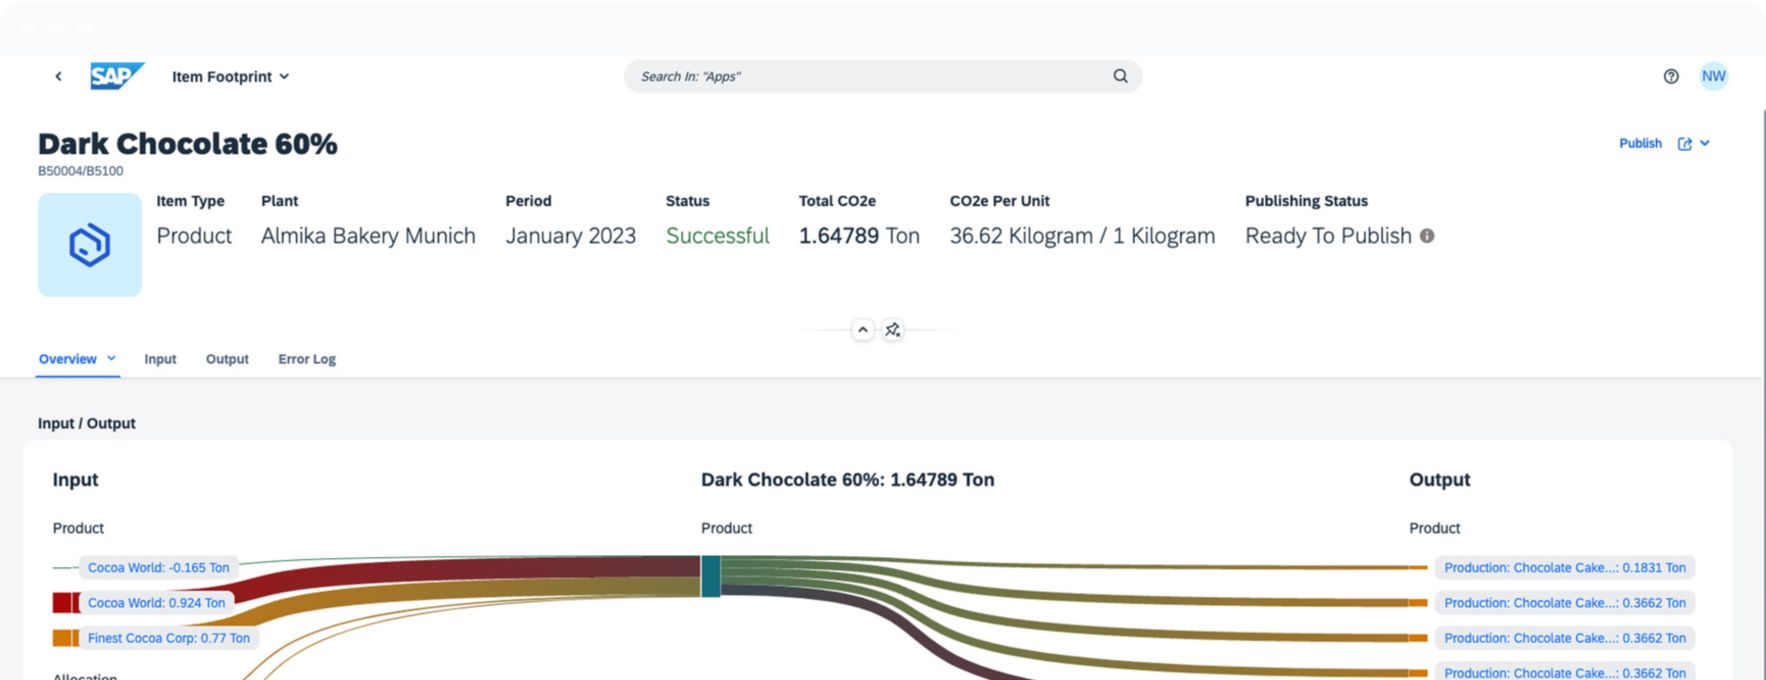Open the NW user avatar
Viewport: 1766px width, 680px height.
click(1713, 76)
